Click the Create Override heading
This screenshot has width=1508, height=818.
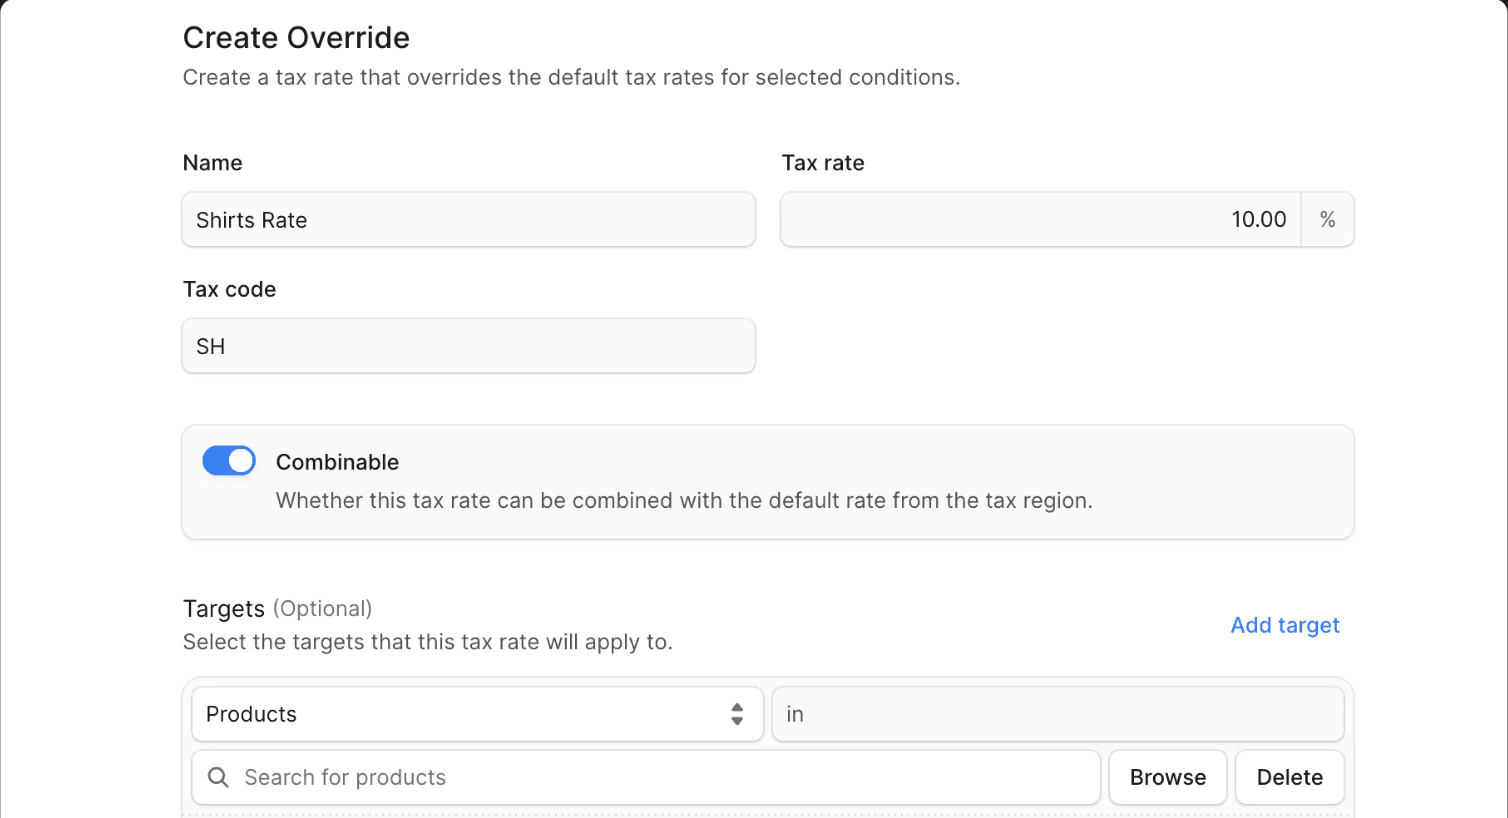[x=296, y=38]
